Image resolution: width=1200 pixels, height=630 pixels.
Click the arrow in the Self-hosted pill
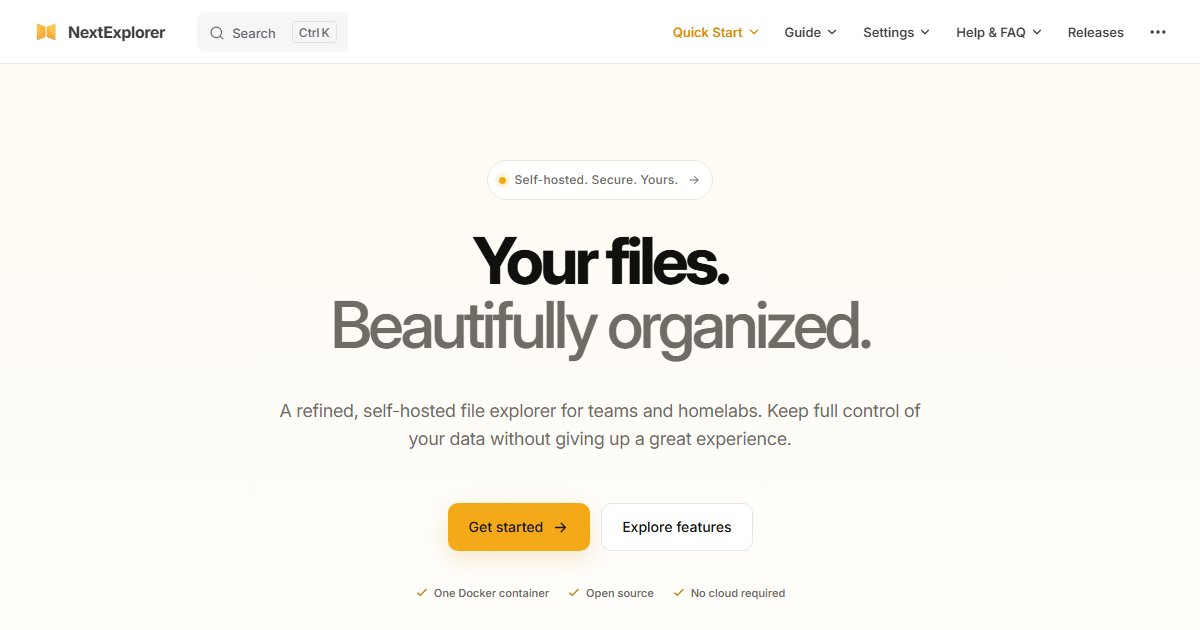694,180
